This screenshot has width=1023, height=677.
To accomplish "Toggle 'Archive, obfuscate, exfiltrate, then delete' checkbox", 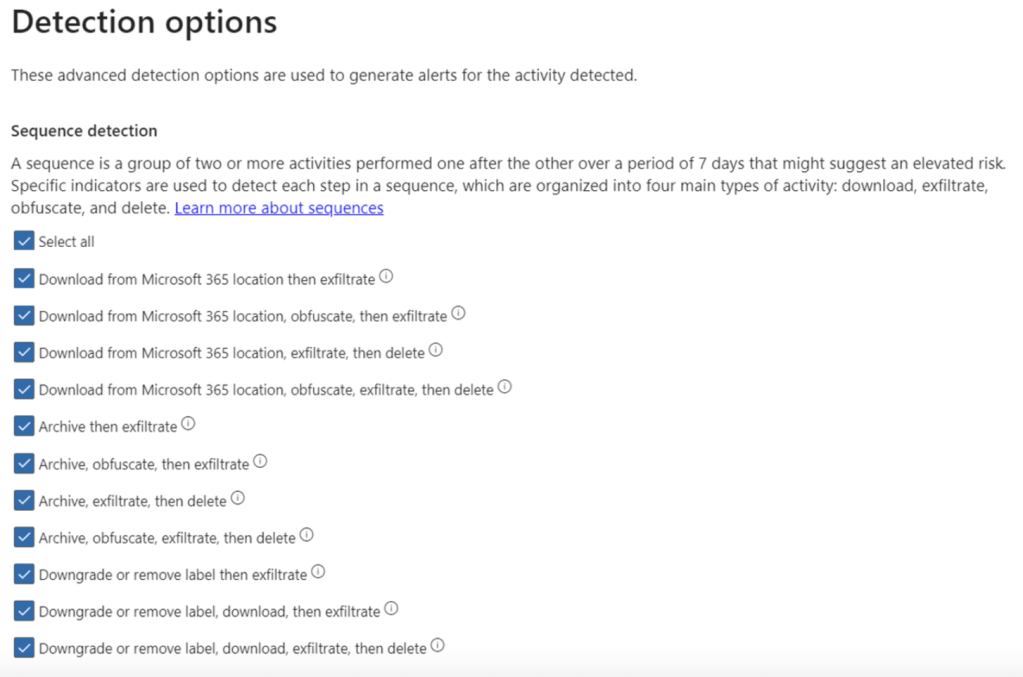I will 24,536.
